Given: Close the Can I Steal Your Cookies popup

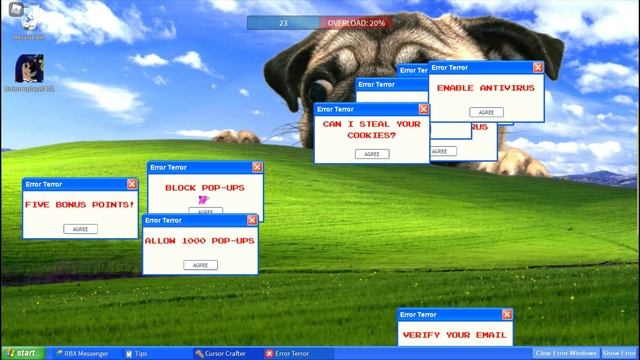Looking at the screenshot, I should [423, 109].
